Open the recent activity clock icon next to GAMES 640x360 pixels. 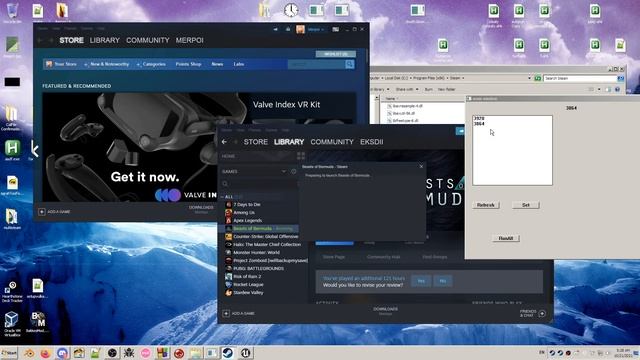tap(293, 171)
